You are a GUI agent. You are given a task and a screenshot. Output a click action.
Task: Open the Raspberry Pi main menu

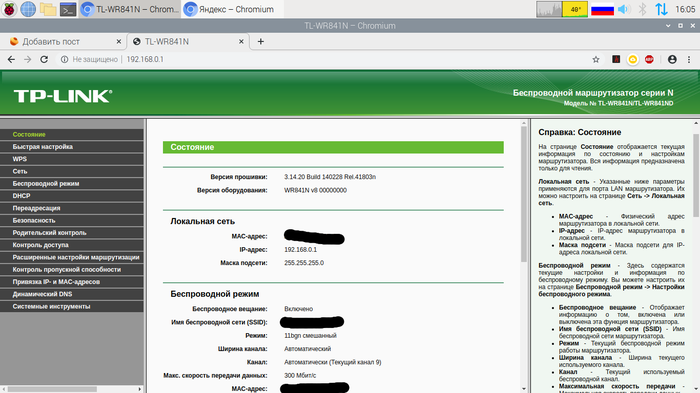point(9,9)
